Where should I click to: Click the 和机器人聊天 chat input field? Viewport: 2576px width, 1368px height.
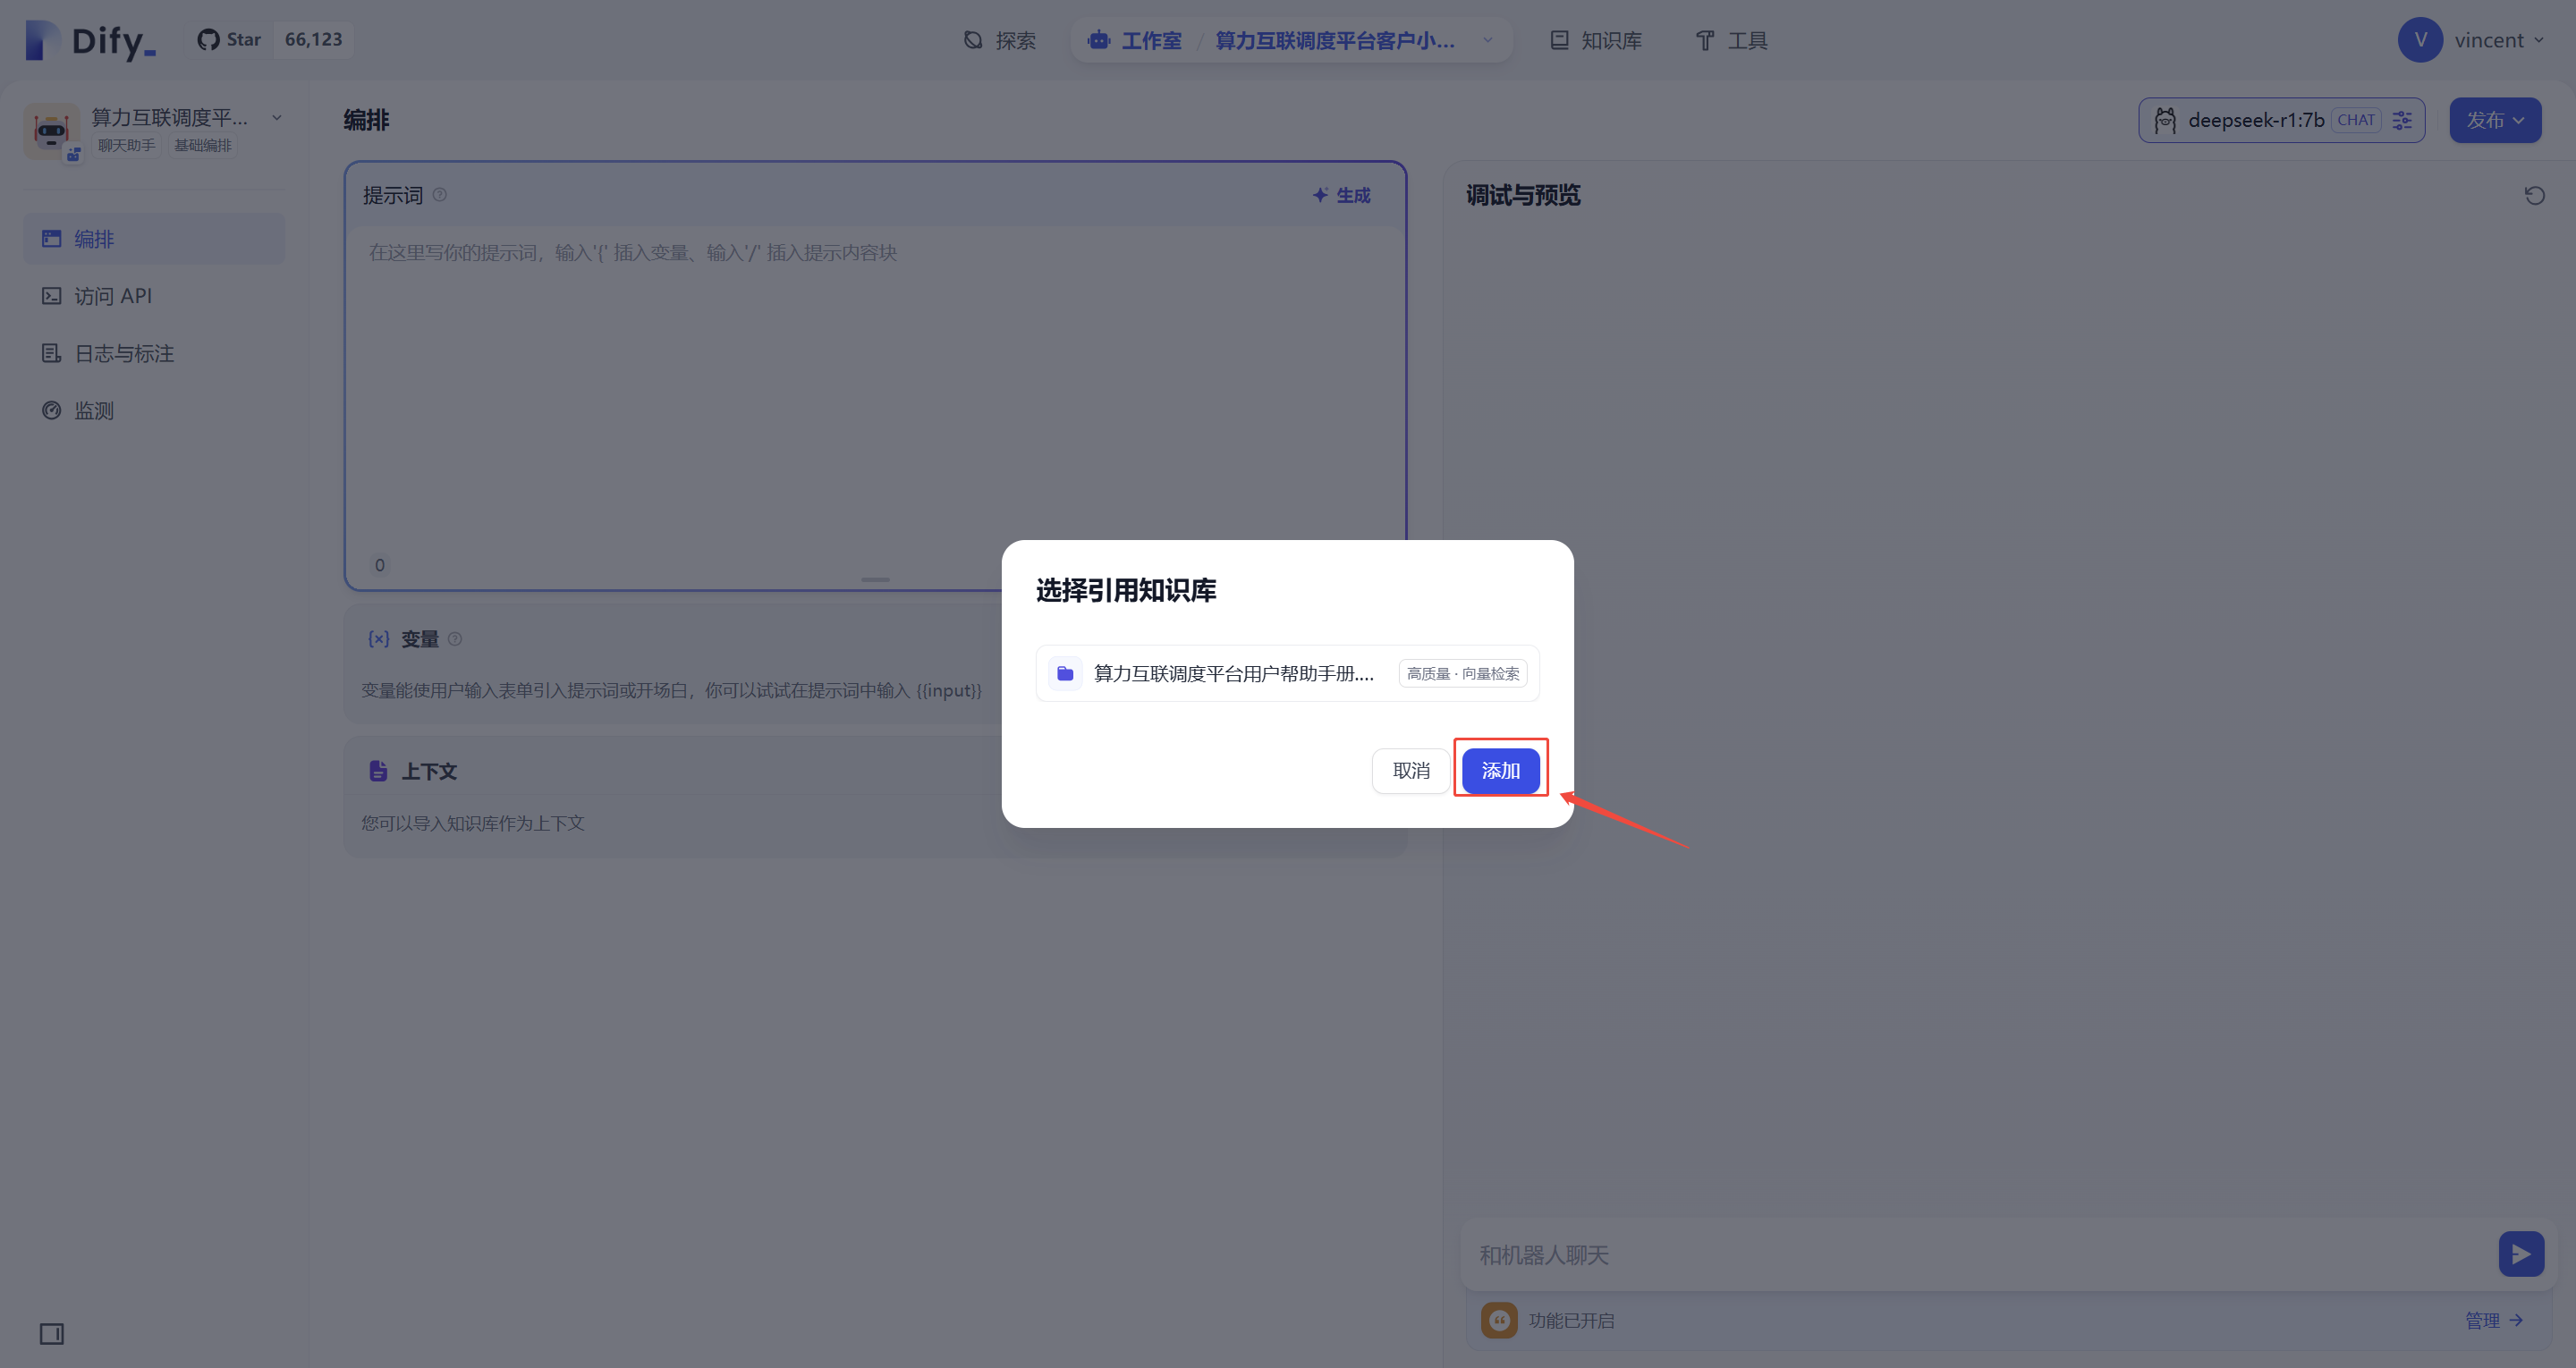pyautogui.click(x=1980, y=1255)
